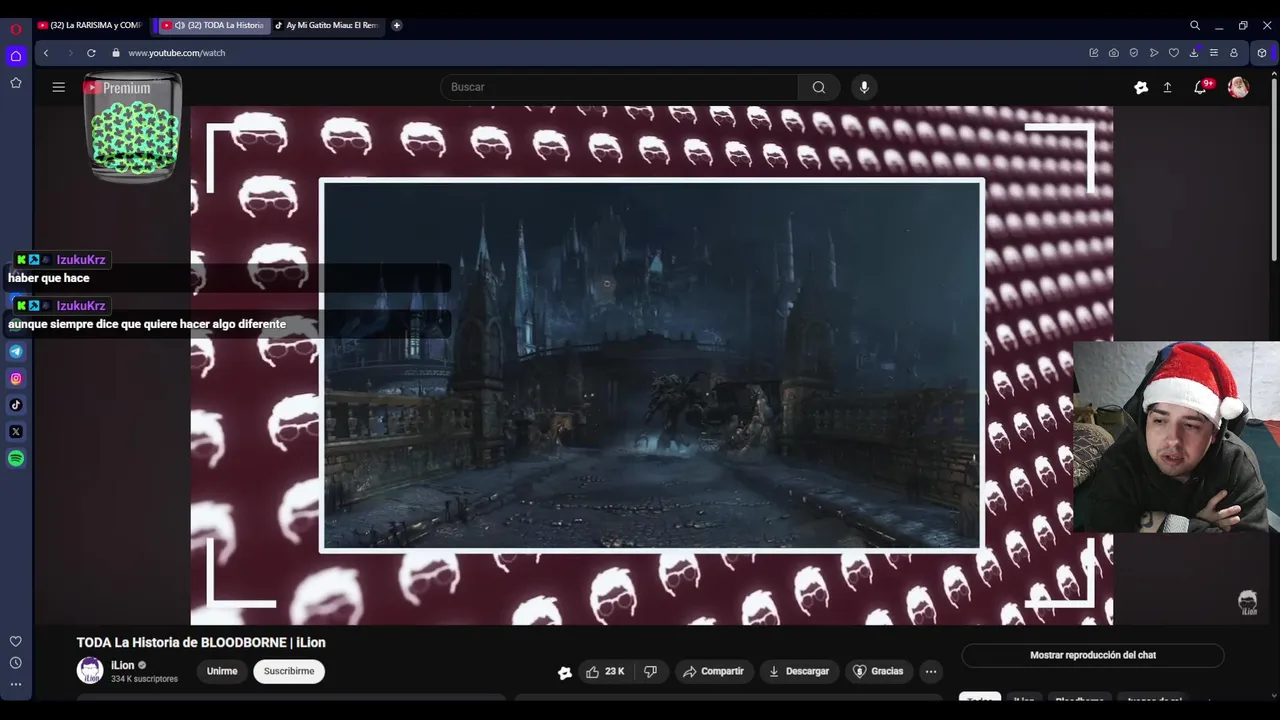Open Spotify in the Opera sidebar
This screenshot has width=1280, height=720.
[16, 459]
